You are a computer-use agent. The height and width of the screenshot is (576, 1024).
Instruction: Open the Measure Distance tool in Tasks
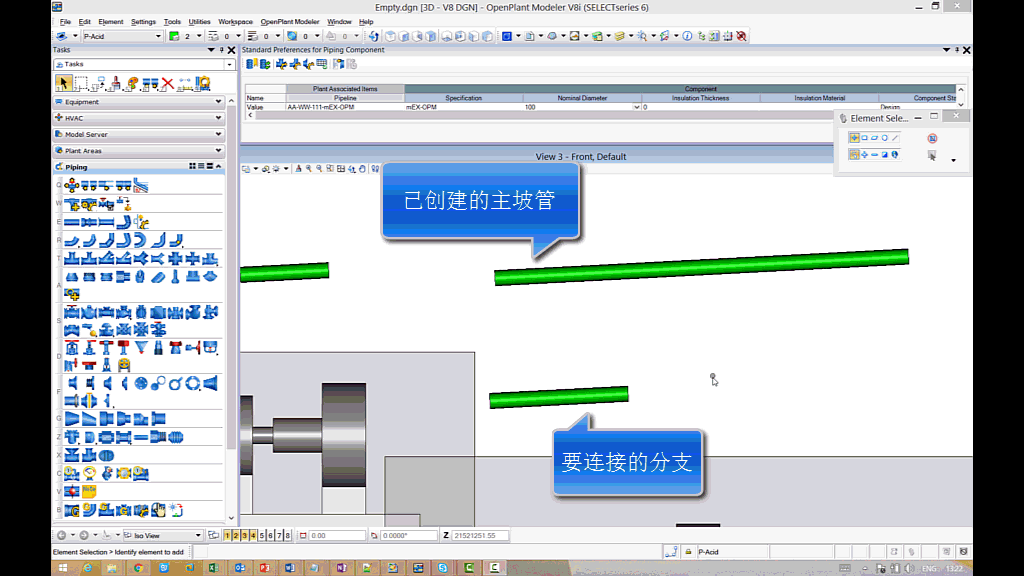click(x=185, y=83)
